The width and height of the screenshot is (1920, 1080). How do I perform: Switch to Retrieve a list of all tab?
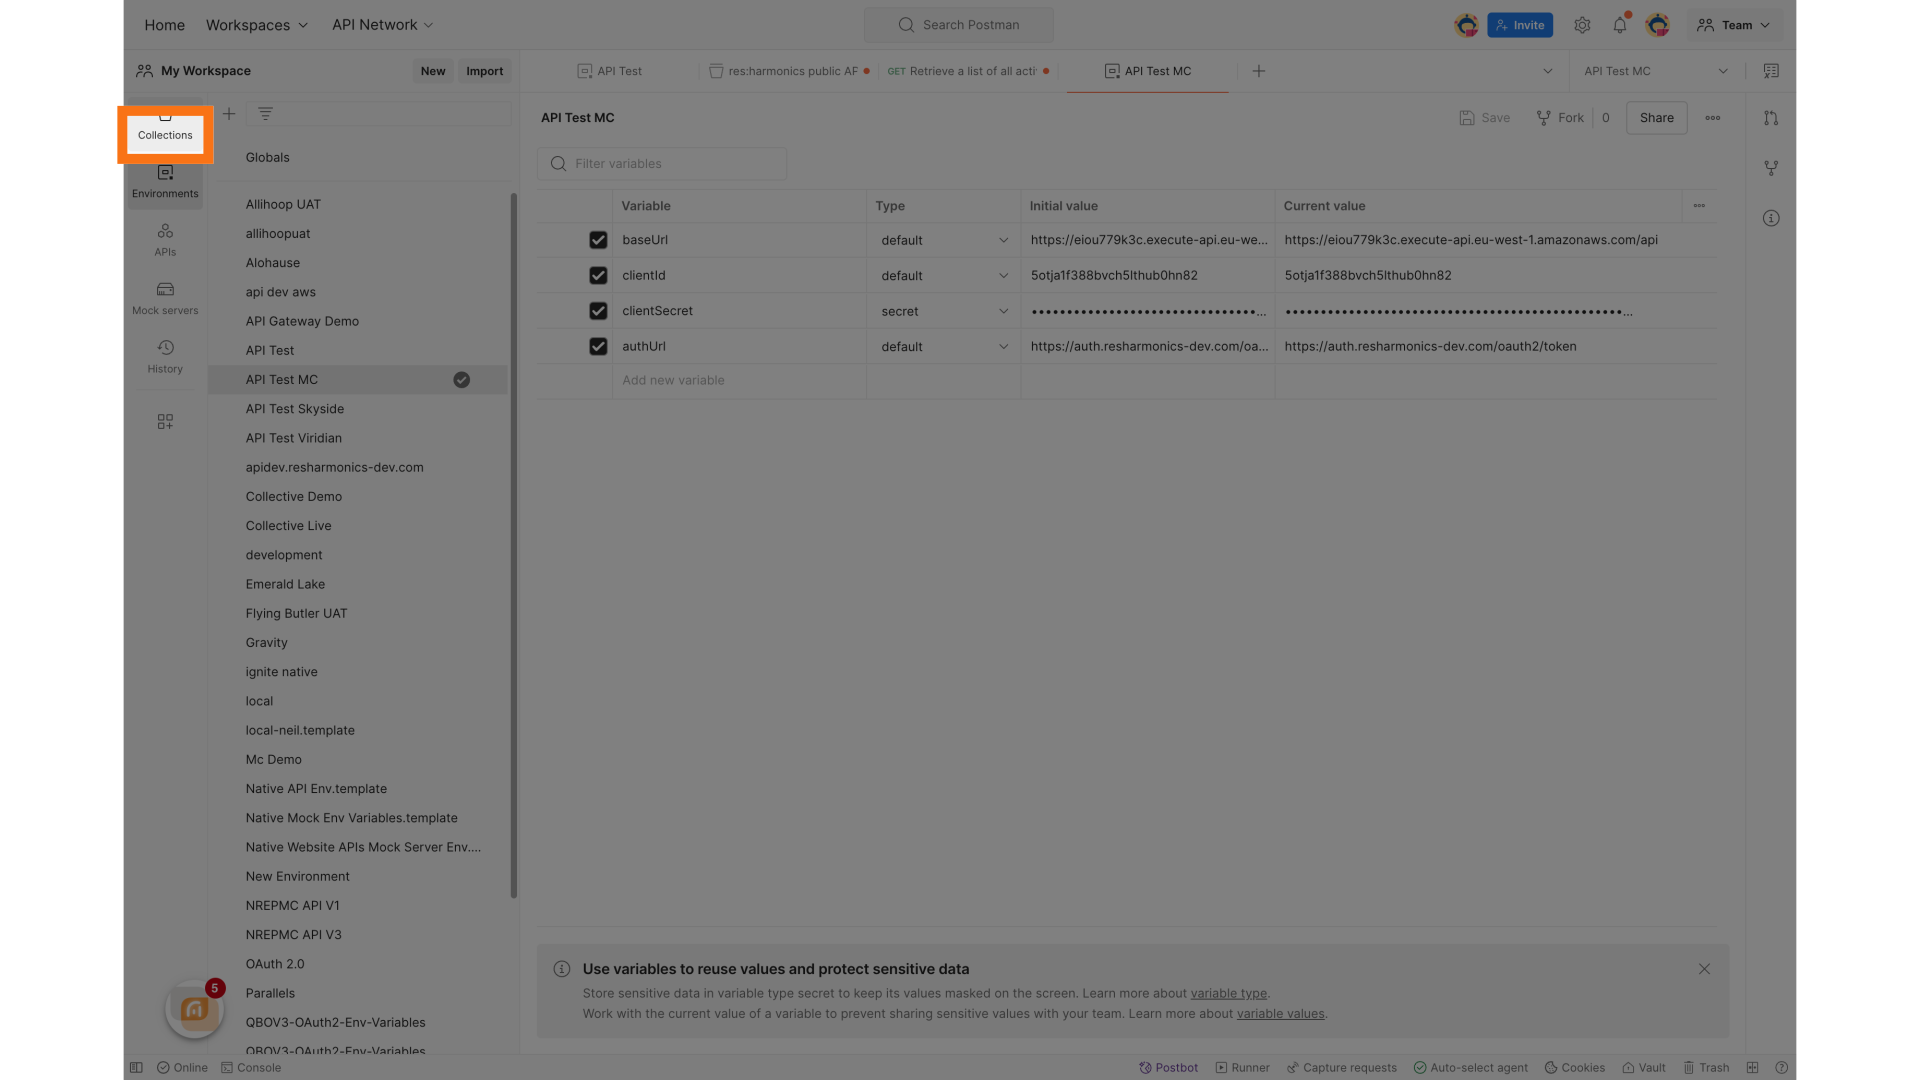pos(968,71)
